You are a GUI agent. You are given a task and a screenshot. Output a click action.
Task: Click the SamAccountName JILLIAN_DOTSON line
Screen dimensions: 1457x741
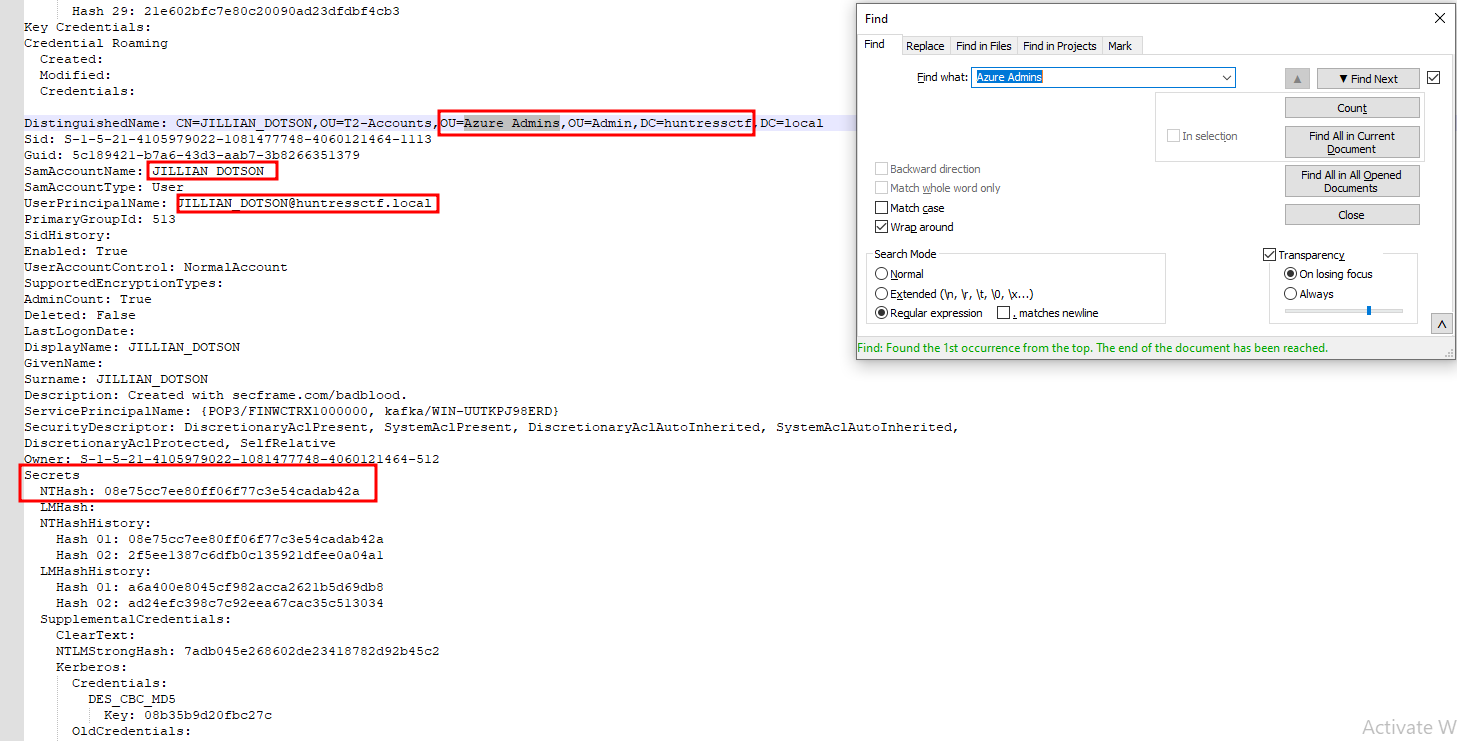pyautogui.click(x=144, y=171)
